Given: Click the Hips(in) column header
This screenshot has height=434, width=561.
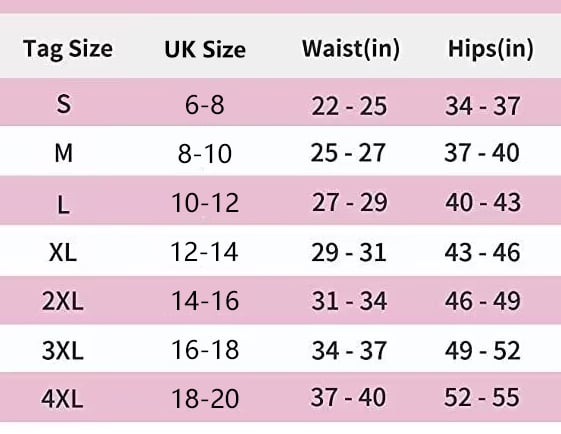Looking at the screenshot, I should (491, 49).
